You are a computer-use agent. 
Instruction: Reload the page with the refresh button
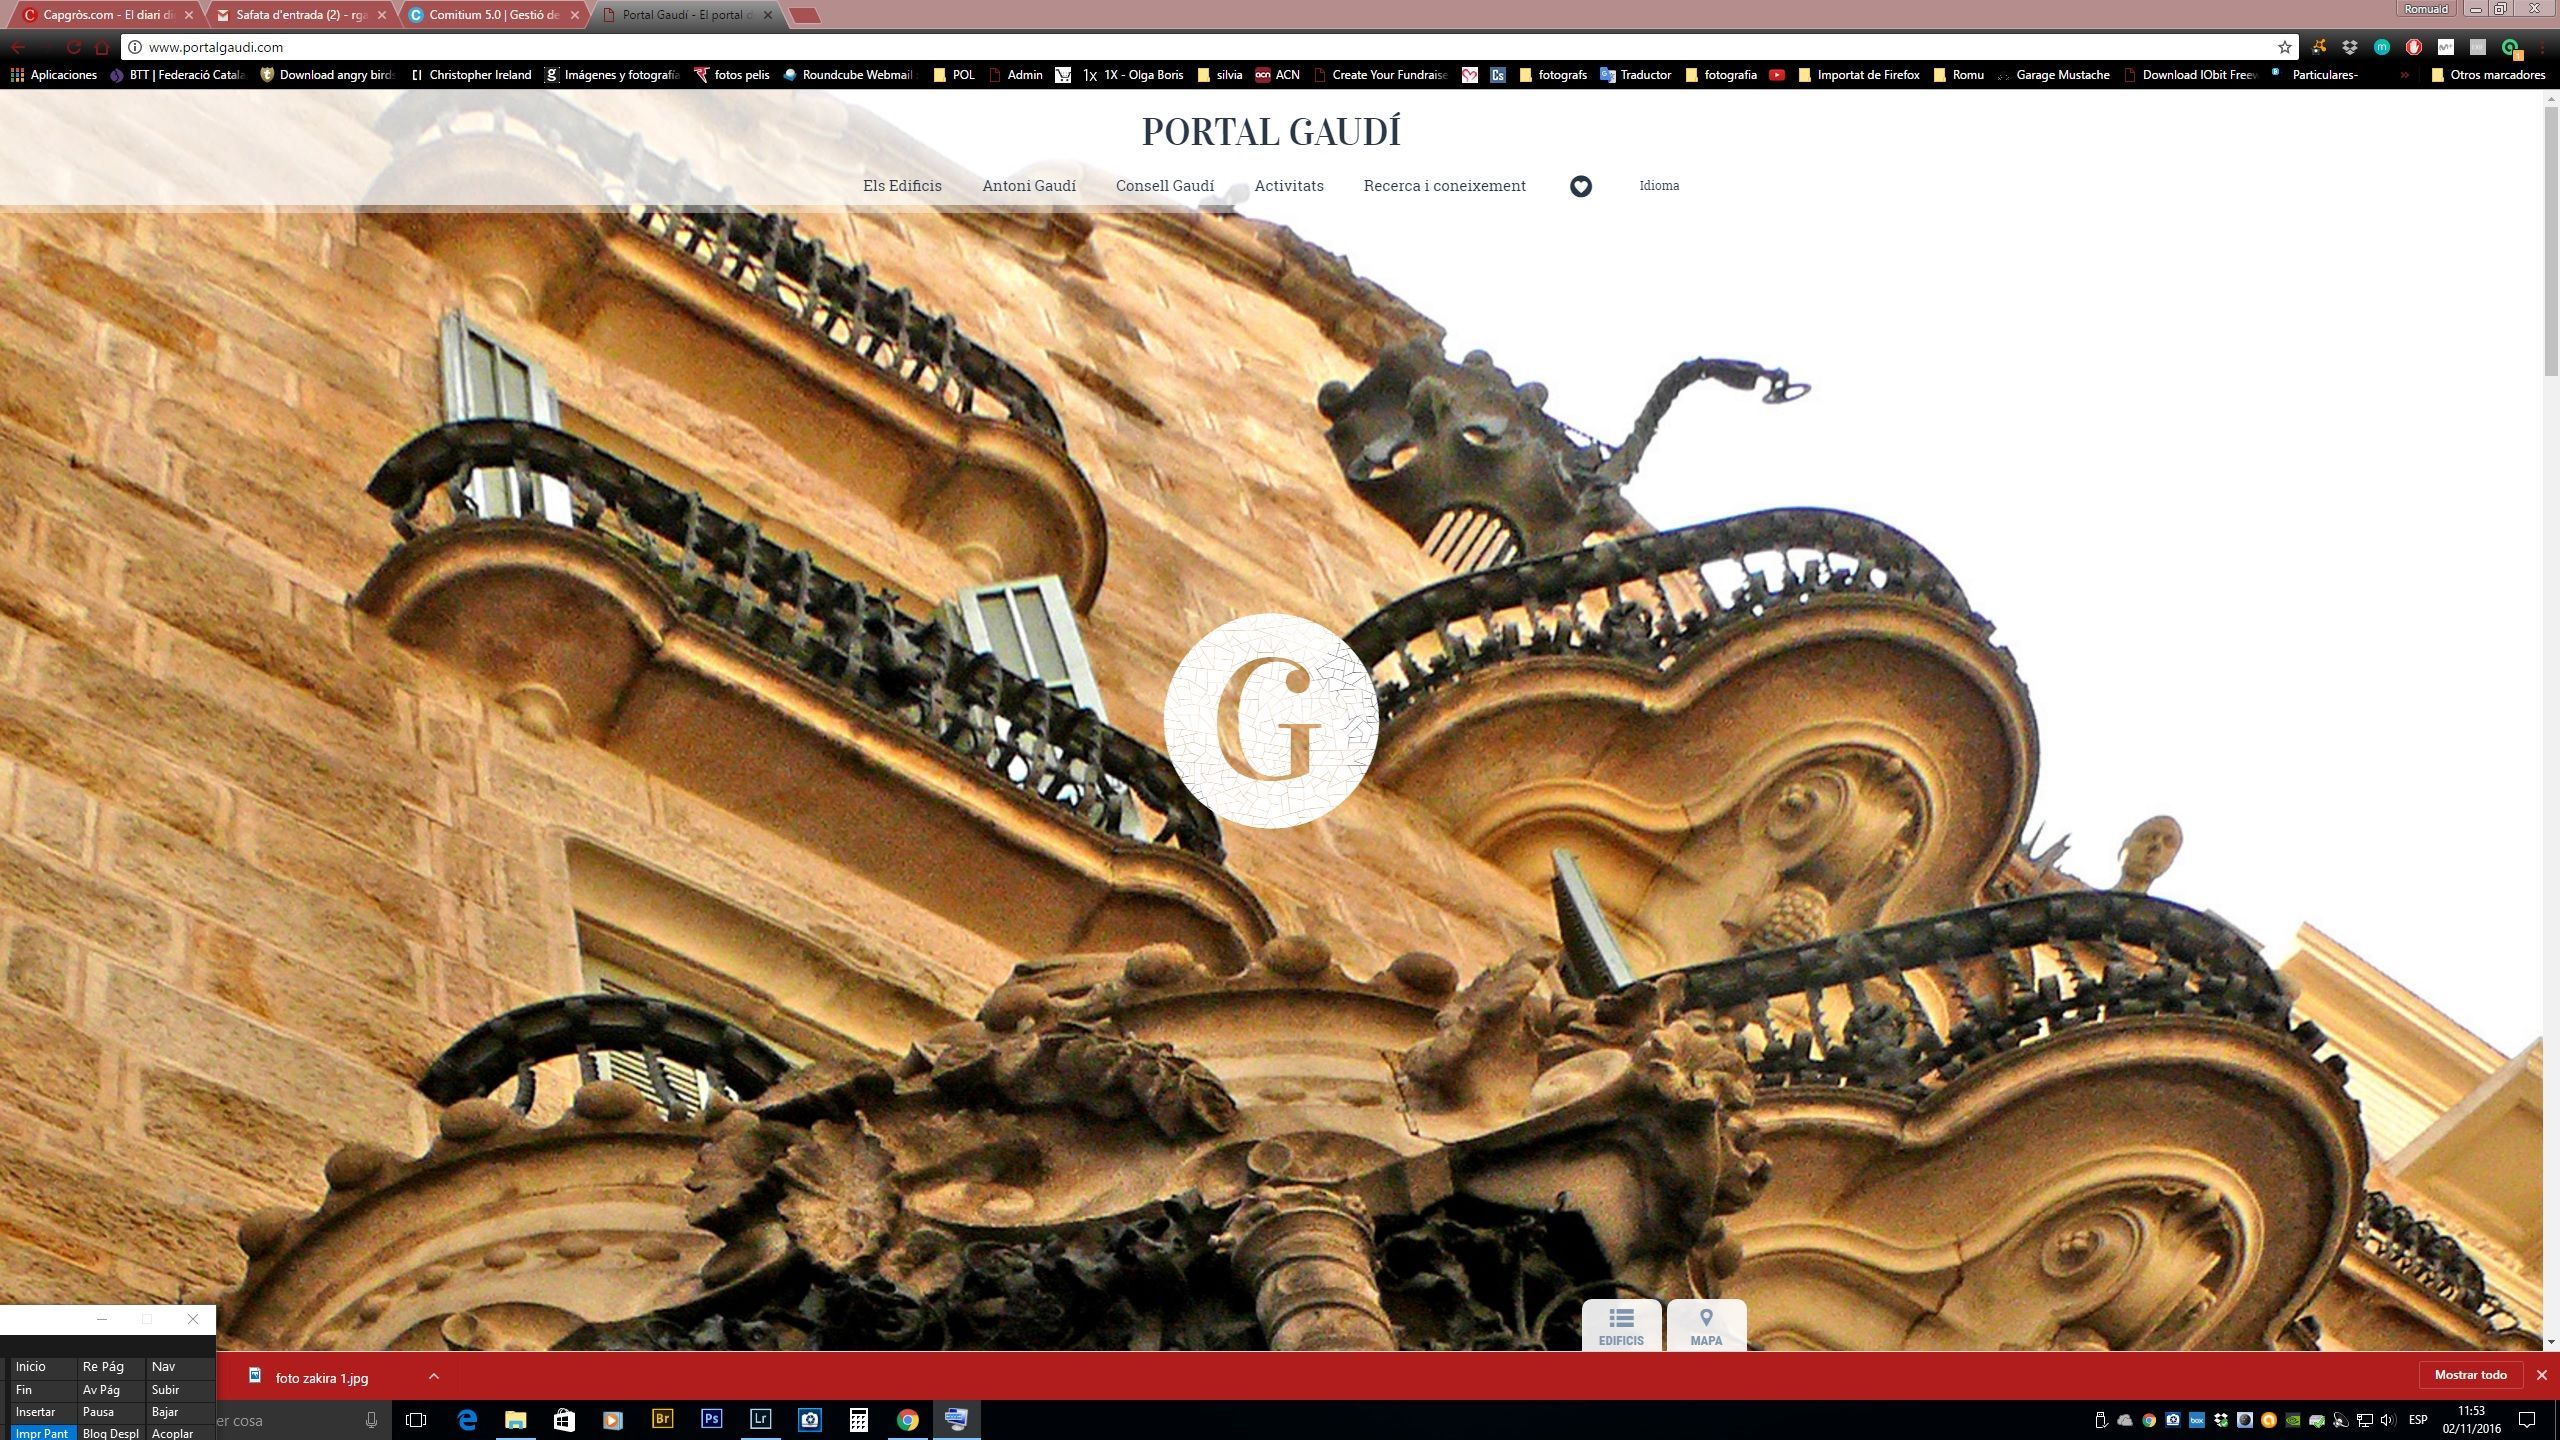point(74,47)
